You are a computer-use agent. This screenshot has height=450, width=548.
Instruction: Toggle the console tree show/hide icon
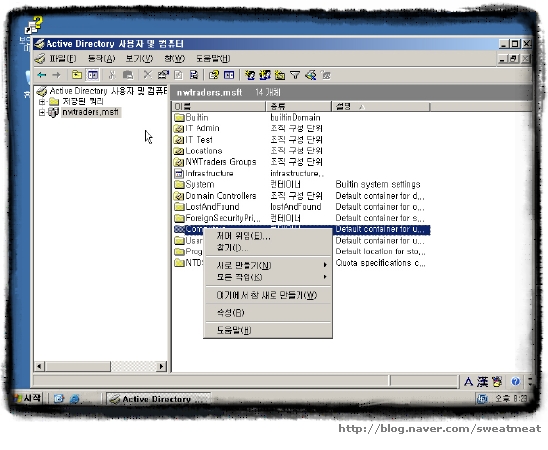(93, 75)
